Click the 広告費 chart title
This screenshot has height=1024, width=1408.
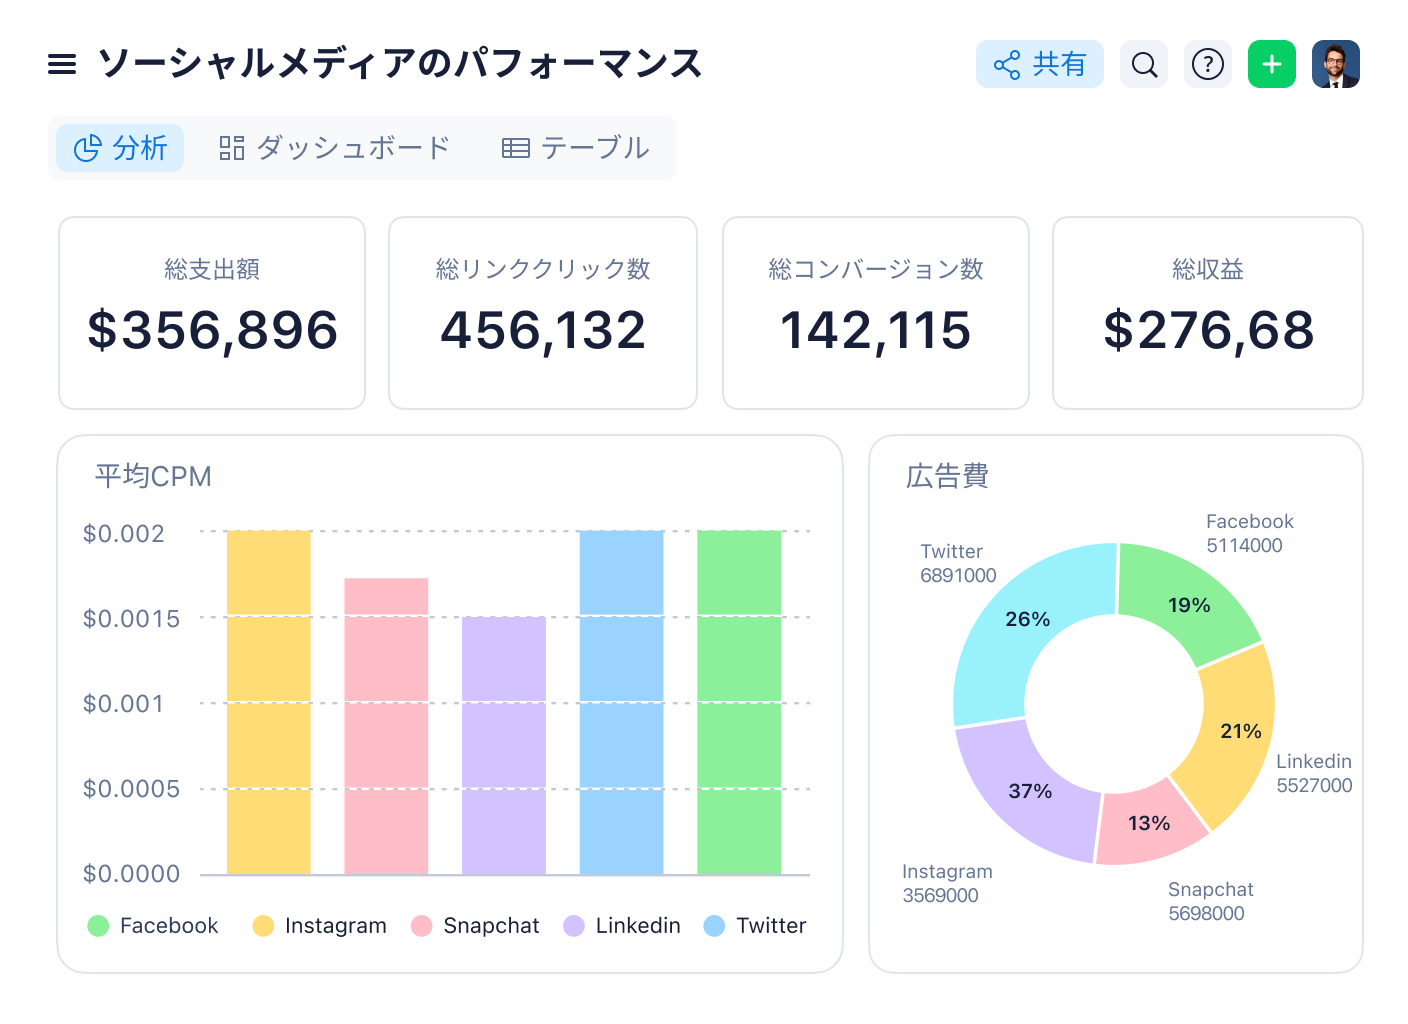click(947, 476)
